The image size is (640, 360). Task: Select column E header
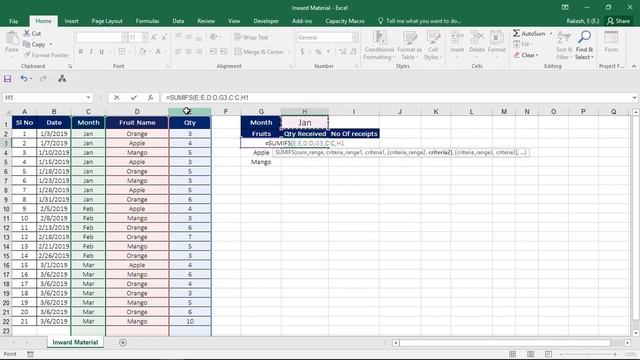190,111
